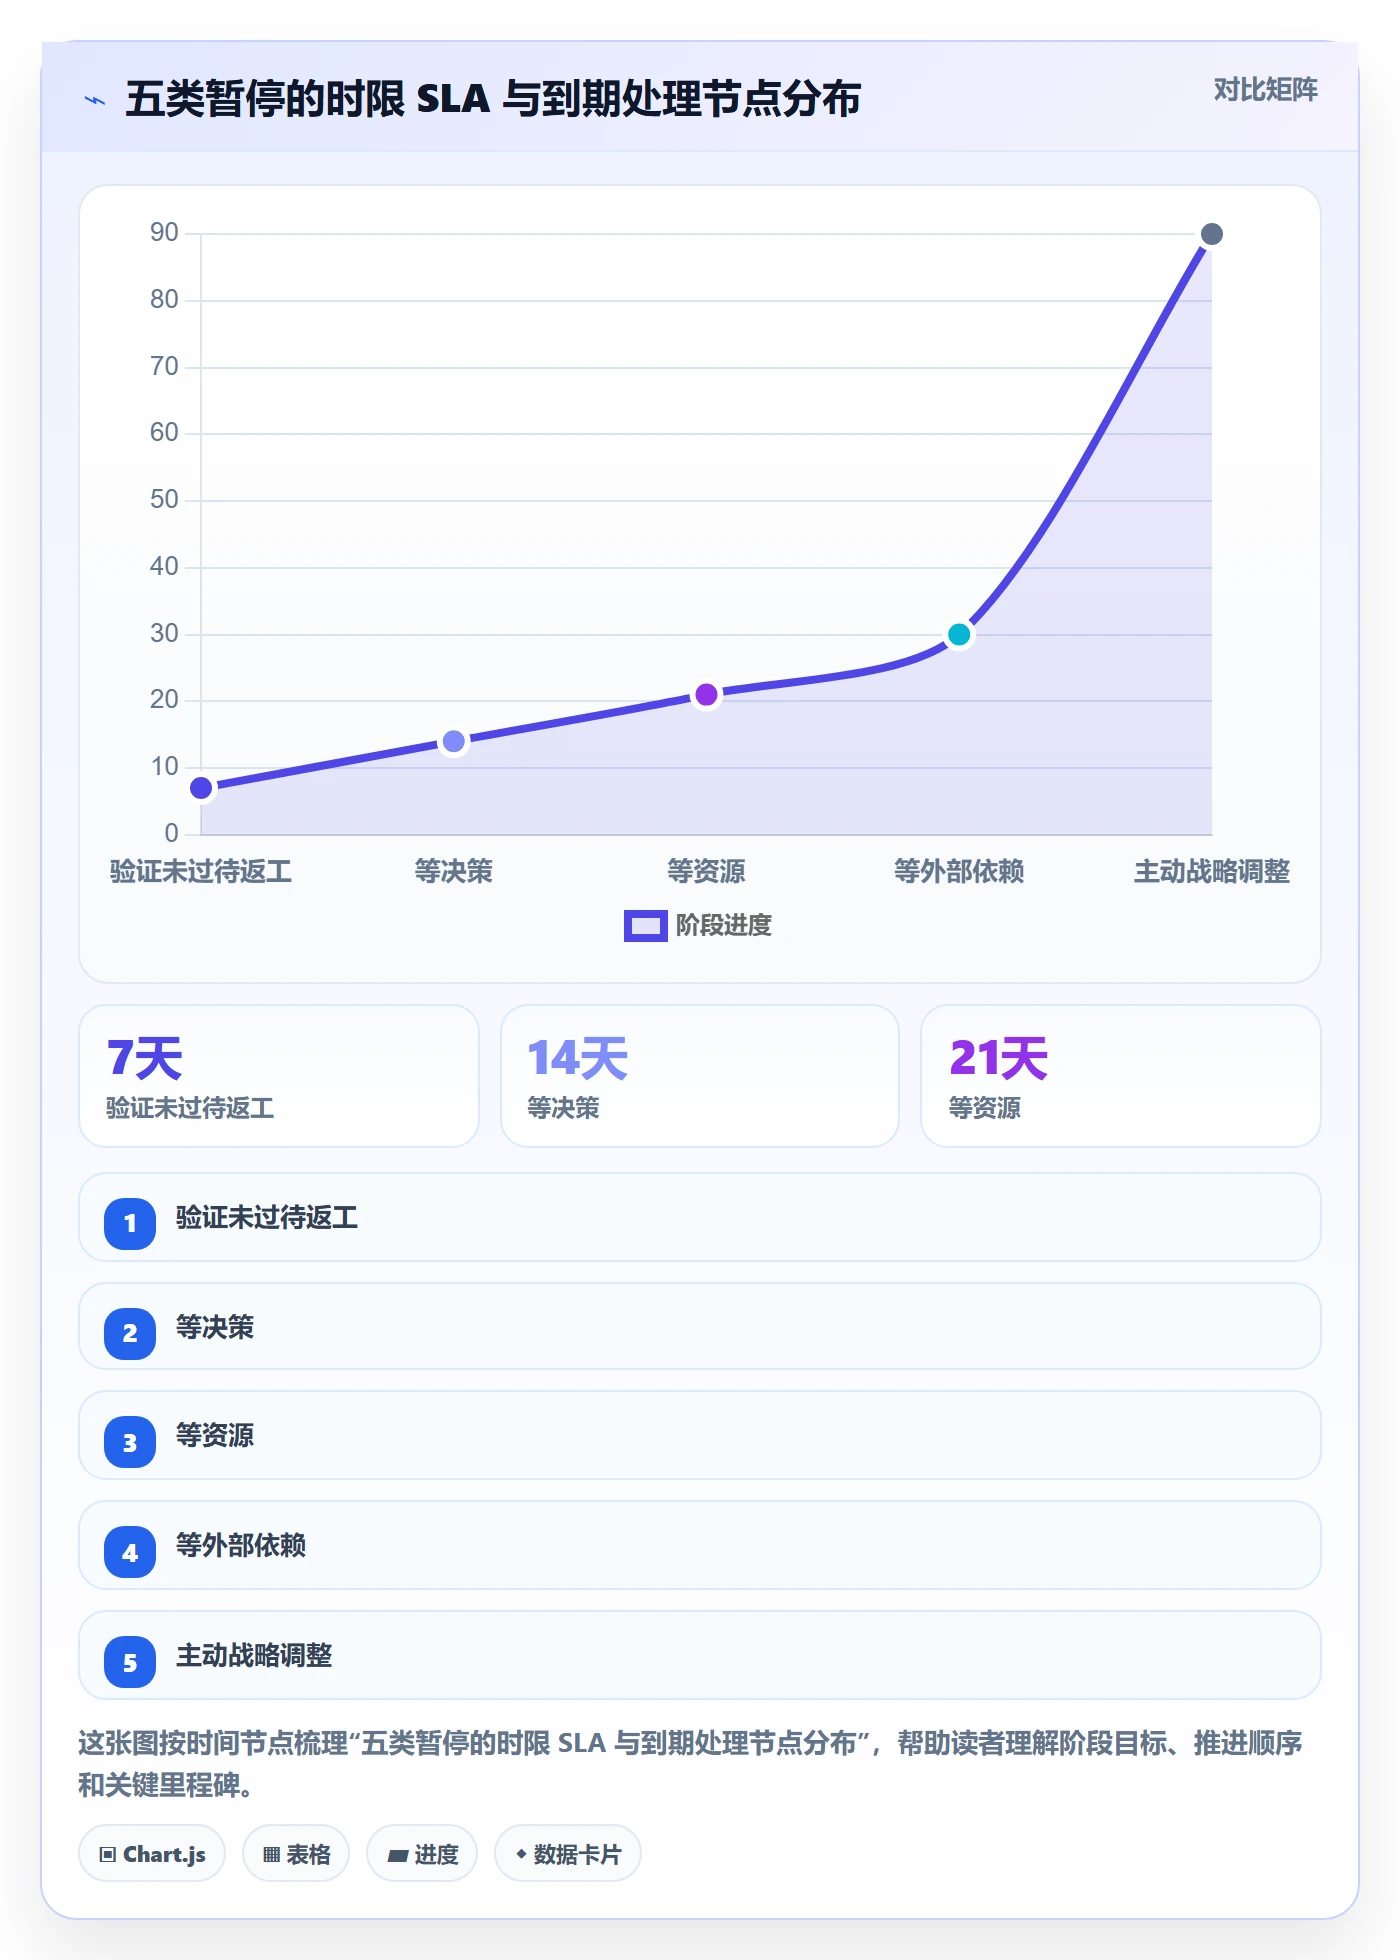This screenshot has height=1960, width=1400.
Task: Click the x-axis label 等外部依赖
Action: coord(959,871)
